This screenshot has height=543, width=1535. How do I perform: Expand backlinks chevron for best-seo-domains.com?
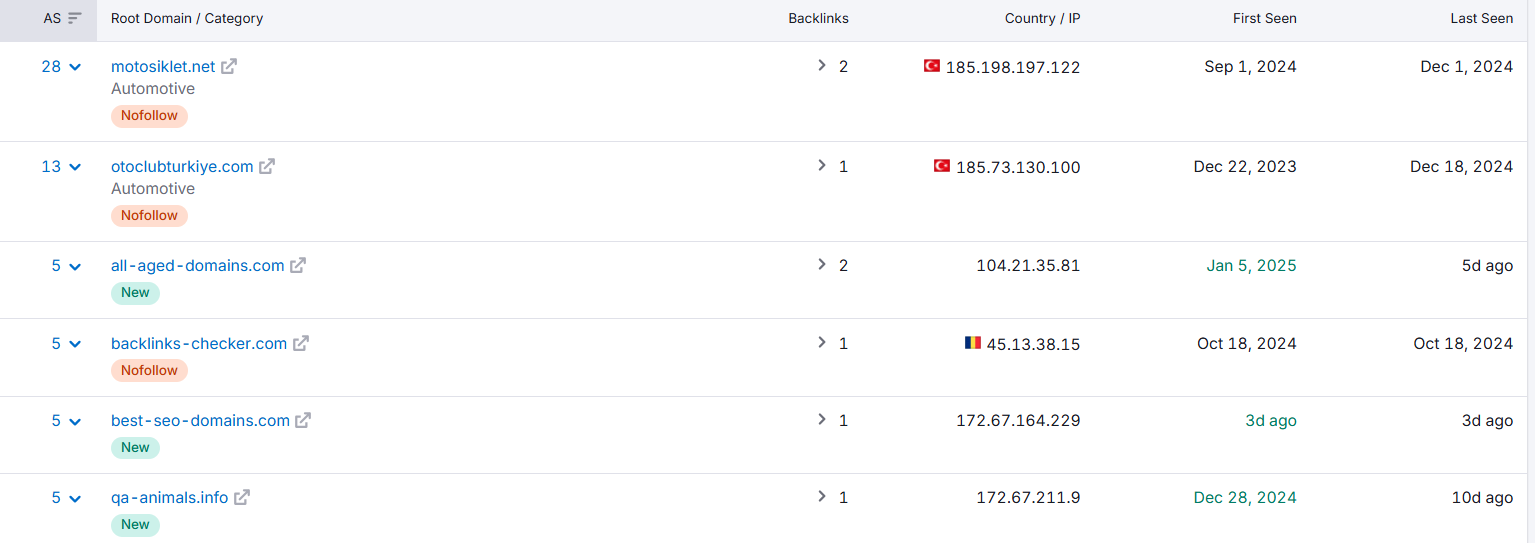click(822, 420)
